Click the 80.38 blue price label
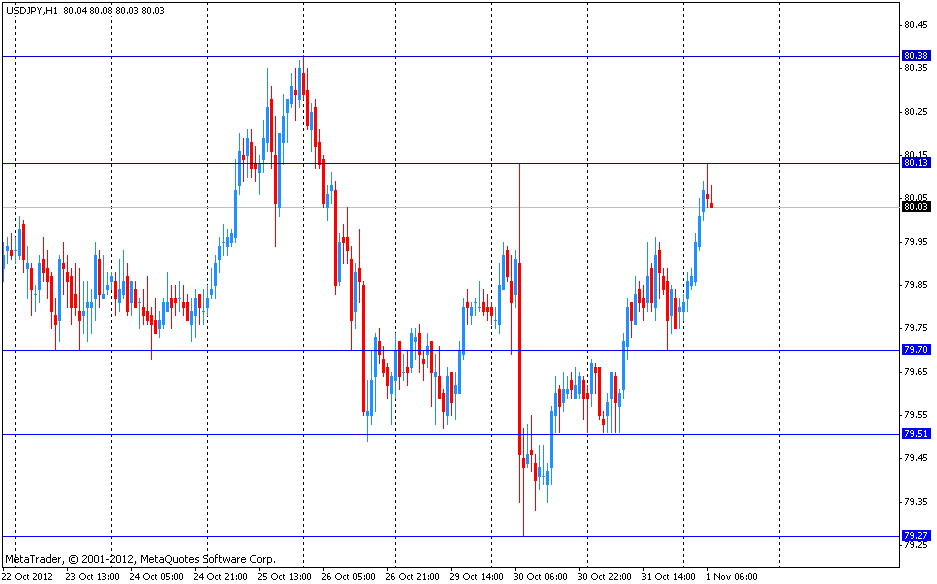 coord(915,56)
